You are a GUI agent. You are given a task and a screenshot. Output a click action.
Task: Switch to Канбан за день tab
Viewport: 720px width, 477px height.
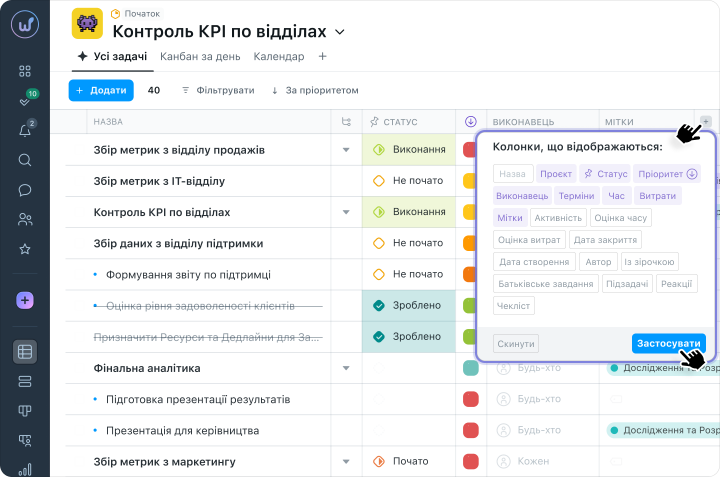pos(201,57)
